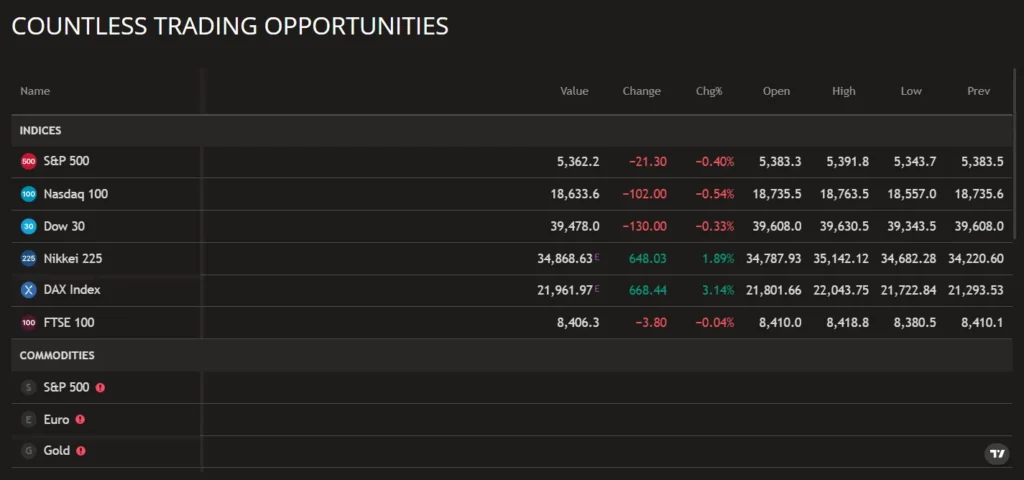The width and height of the screenshot is (1024, 480).
Task: Click the Nasdaq 100 symbol icon
Action: click(28, 194)
